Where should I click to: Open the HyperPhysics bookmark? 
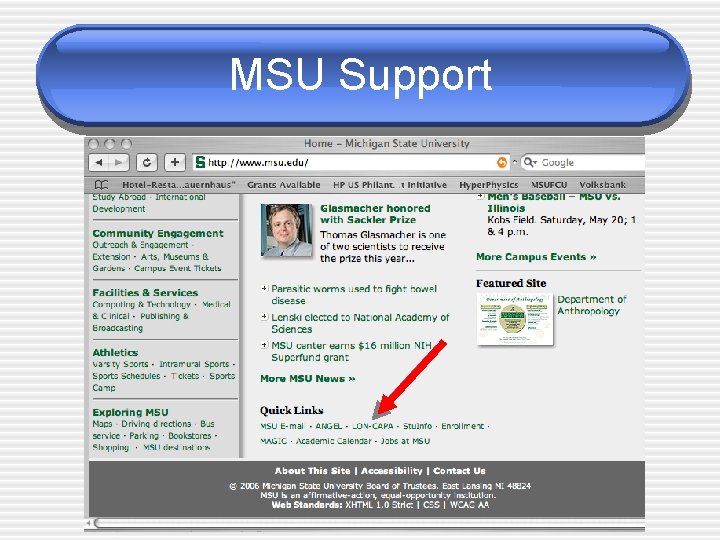[x=489, y=185]
